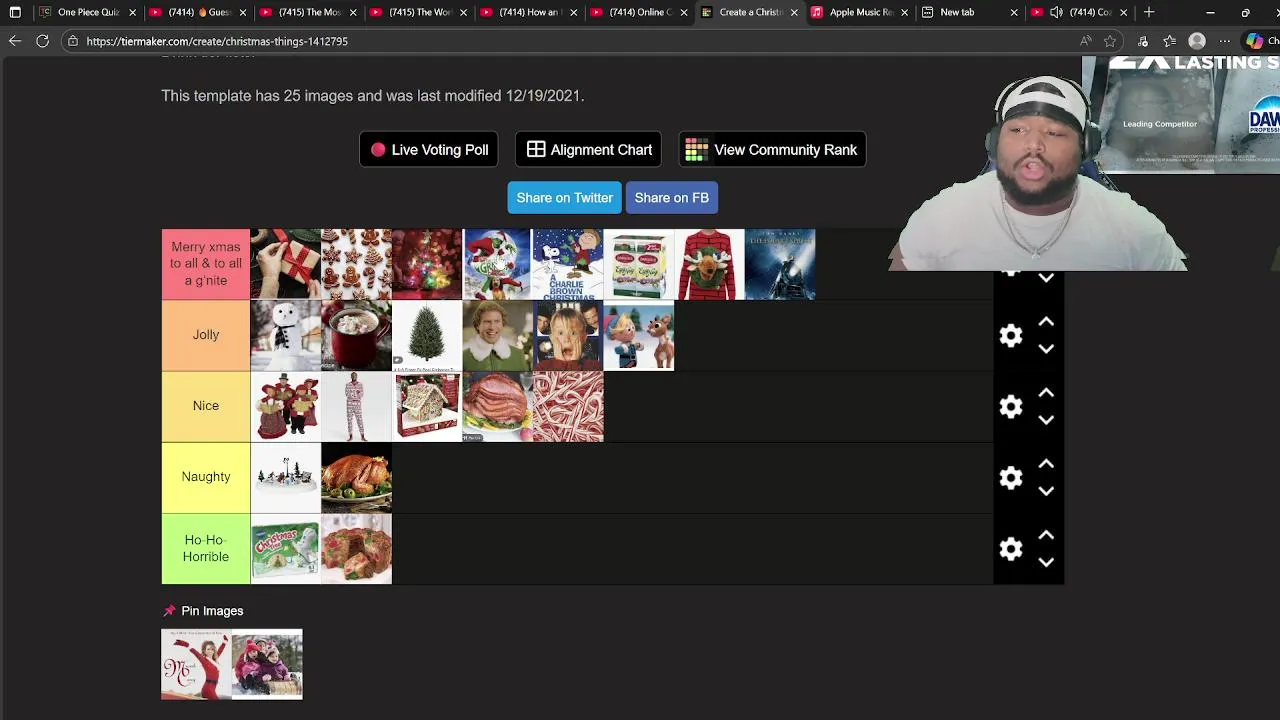The image size is (1280, 720).
Task: Move Ho-Ho-Horrible tier down
Action: pos(1046,562)
